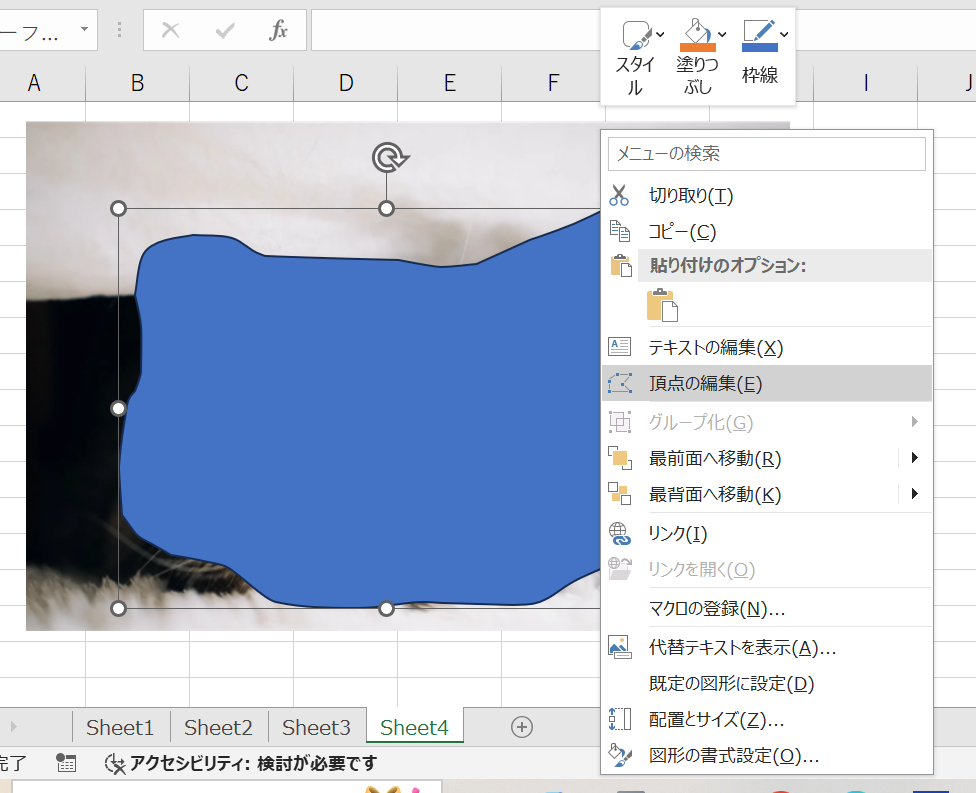Click the formula bar cancel X icon

(x=171, y=30)
